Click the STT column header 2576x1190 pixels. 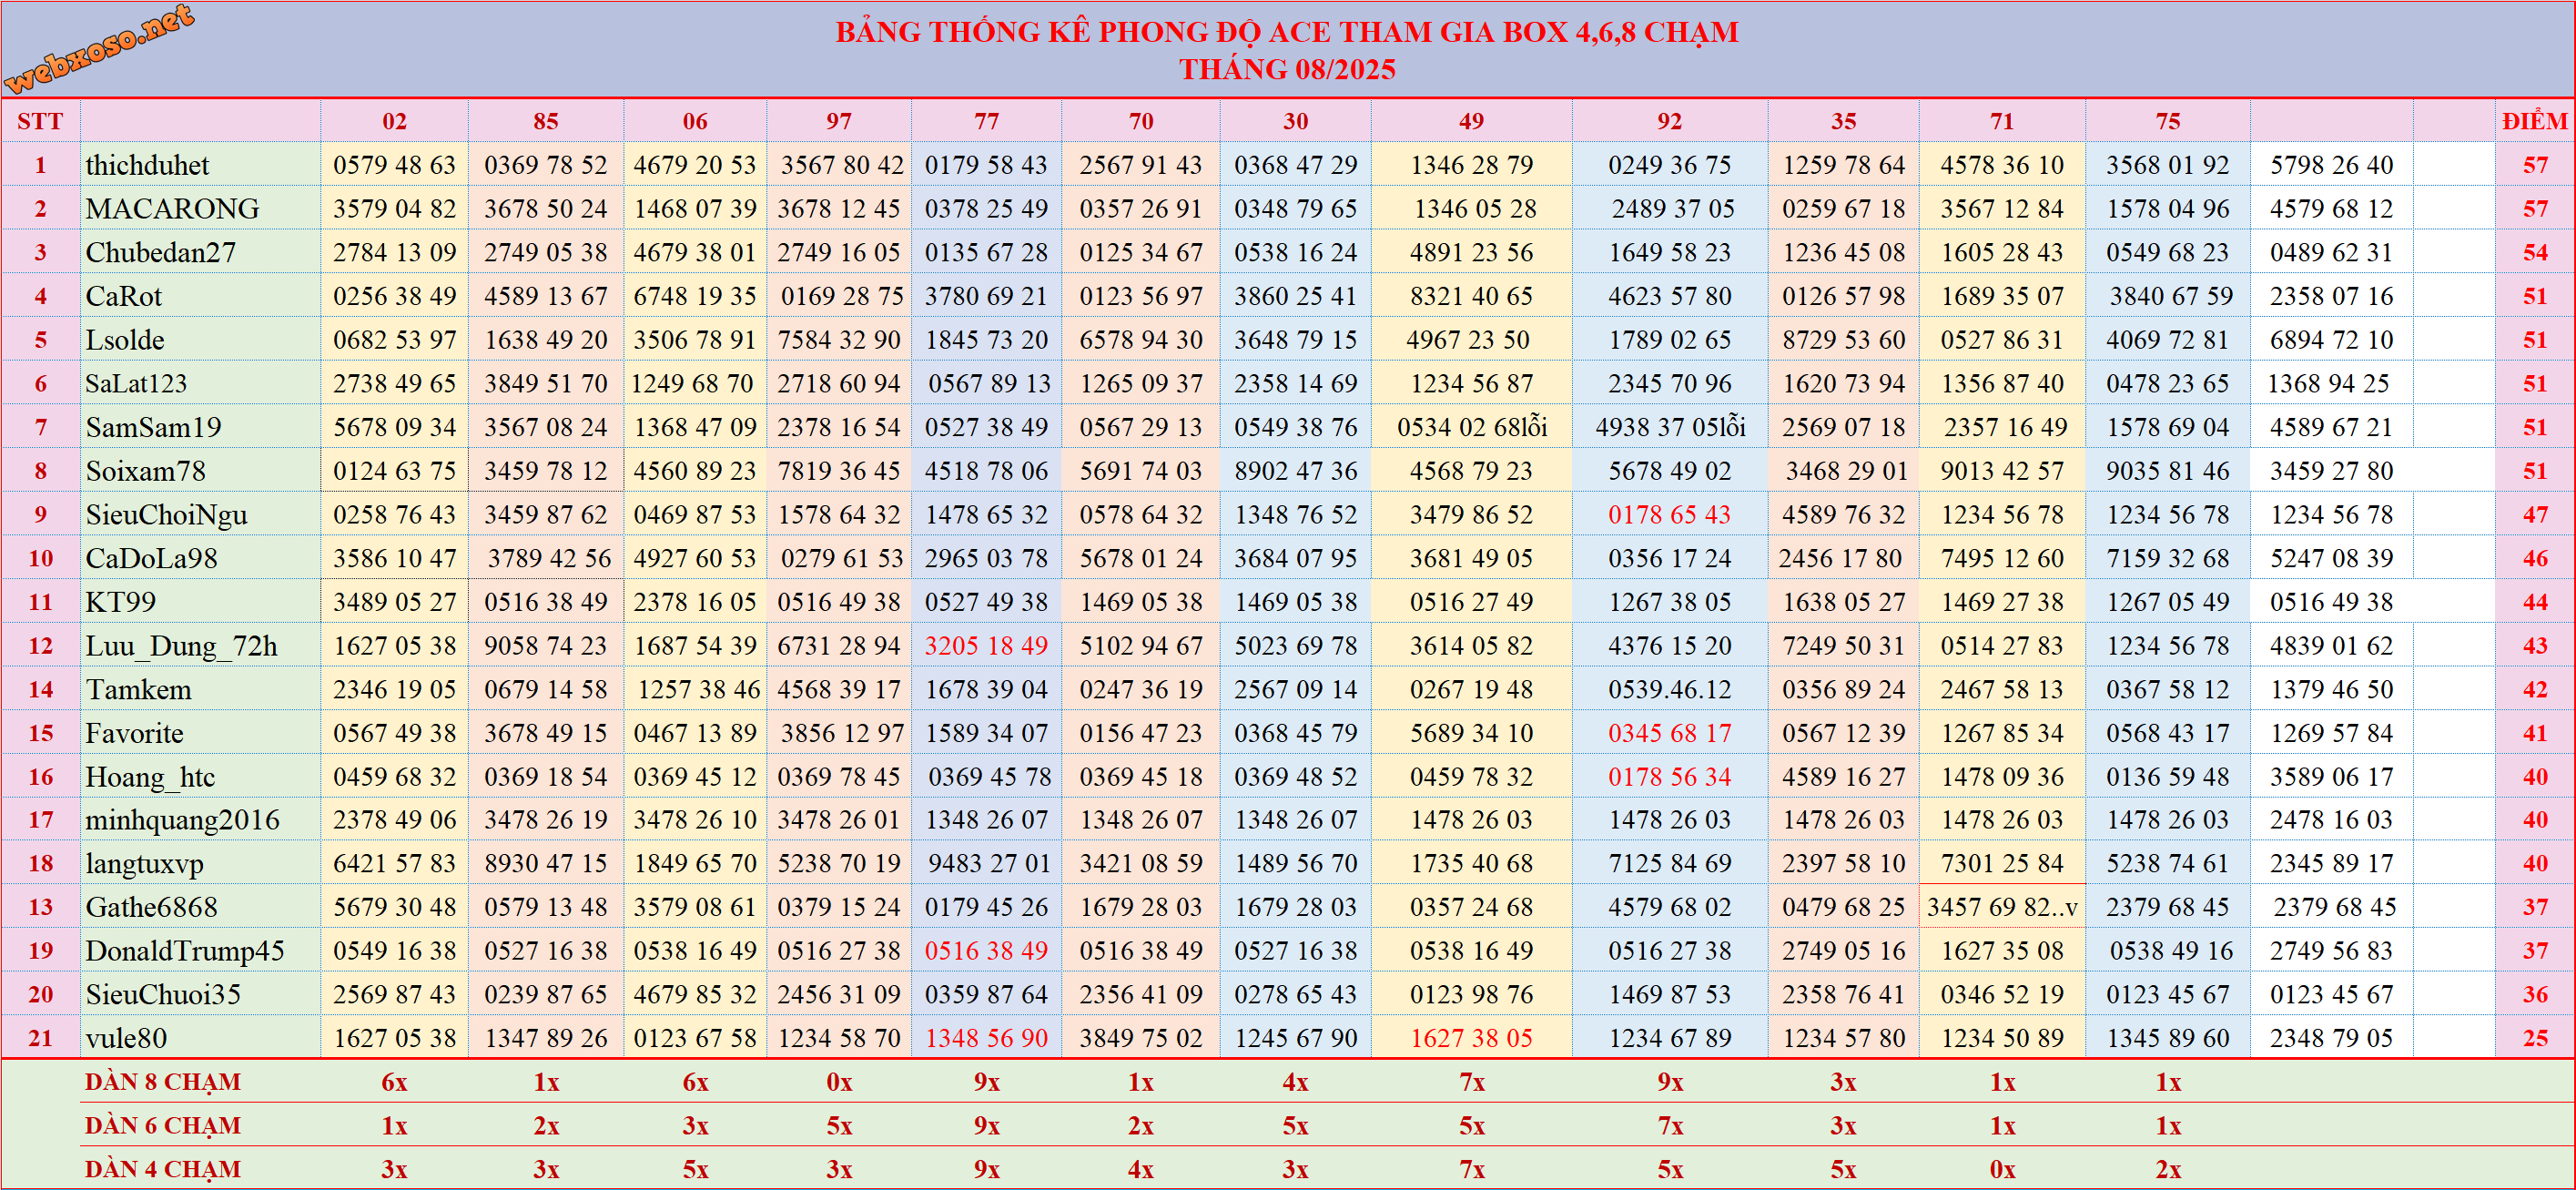click(x=40, y=121)
